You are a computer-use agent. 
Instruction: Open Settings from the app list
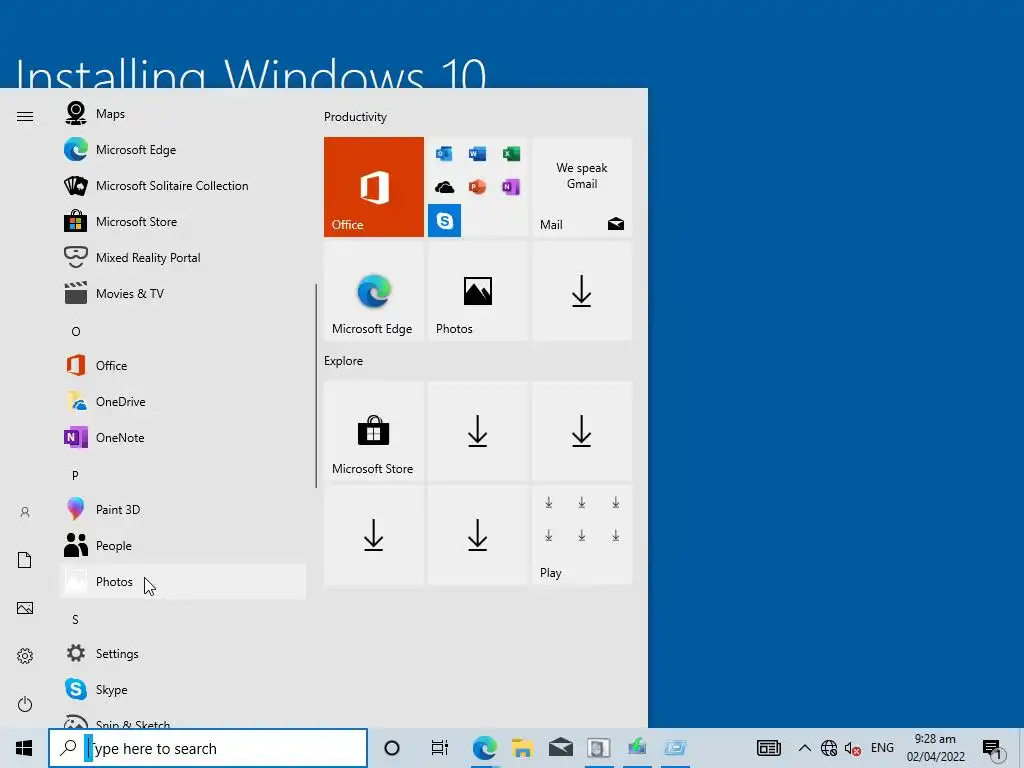[183, 654]
